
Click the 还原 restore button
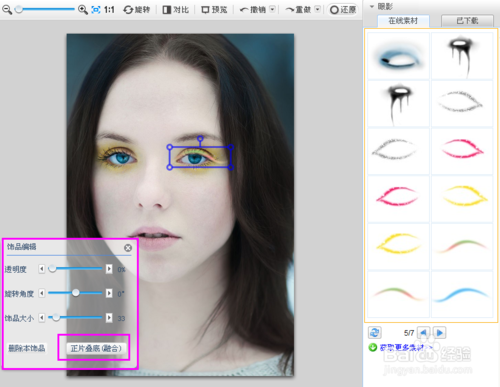[343, 10]
